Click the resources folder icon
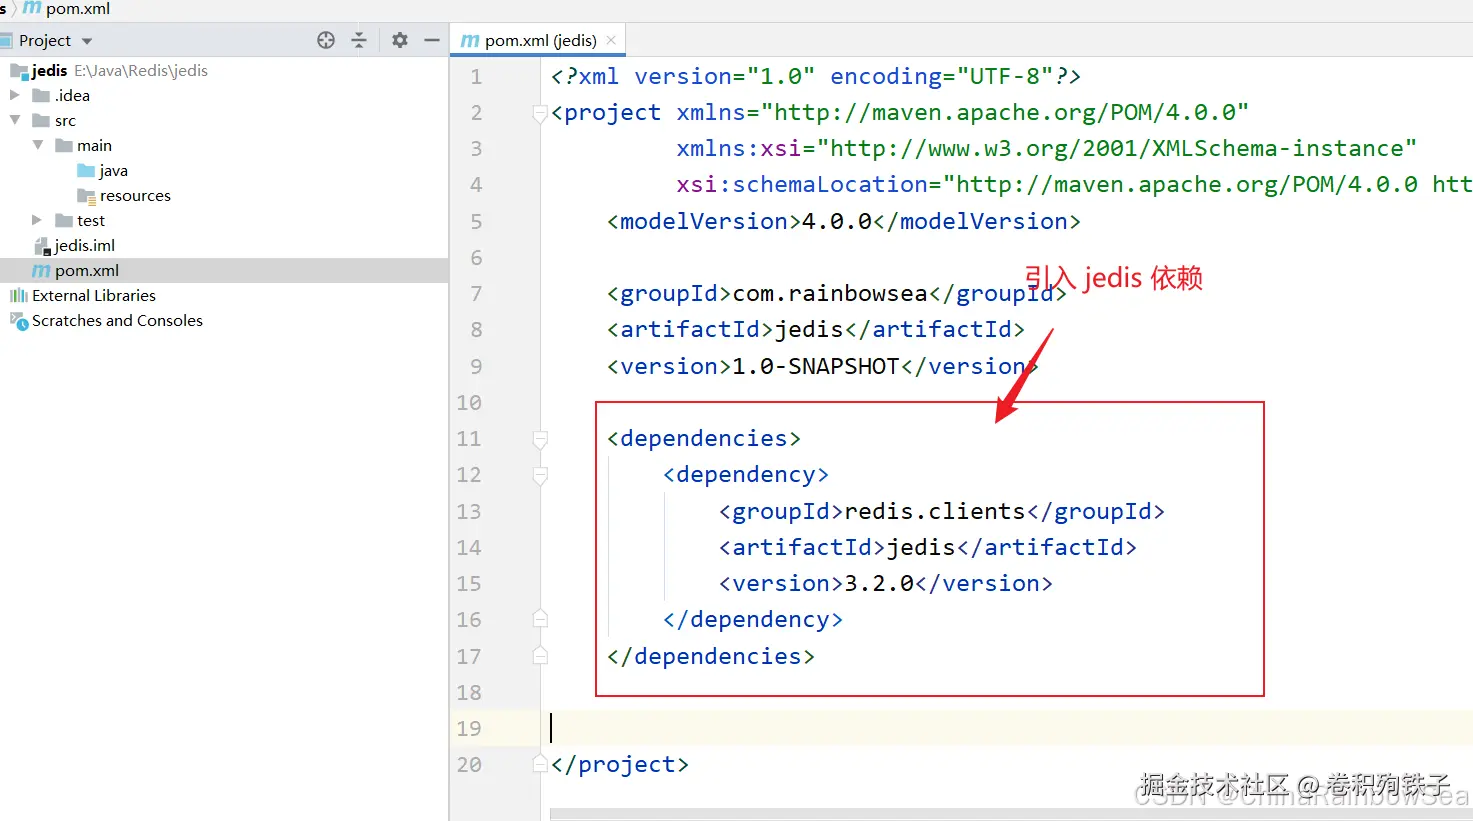Screen dimensions: 1473x821 click(x=86, y=196)
